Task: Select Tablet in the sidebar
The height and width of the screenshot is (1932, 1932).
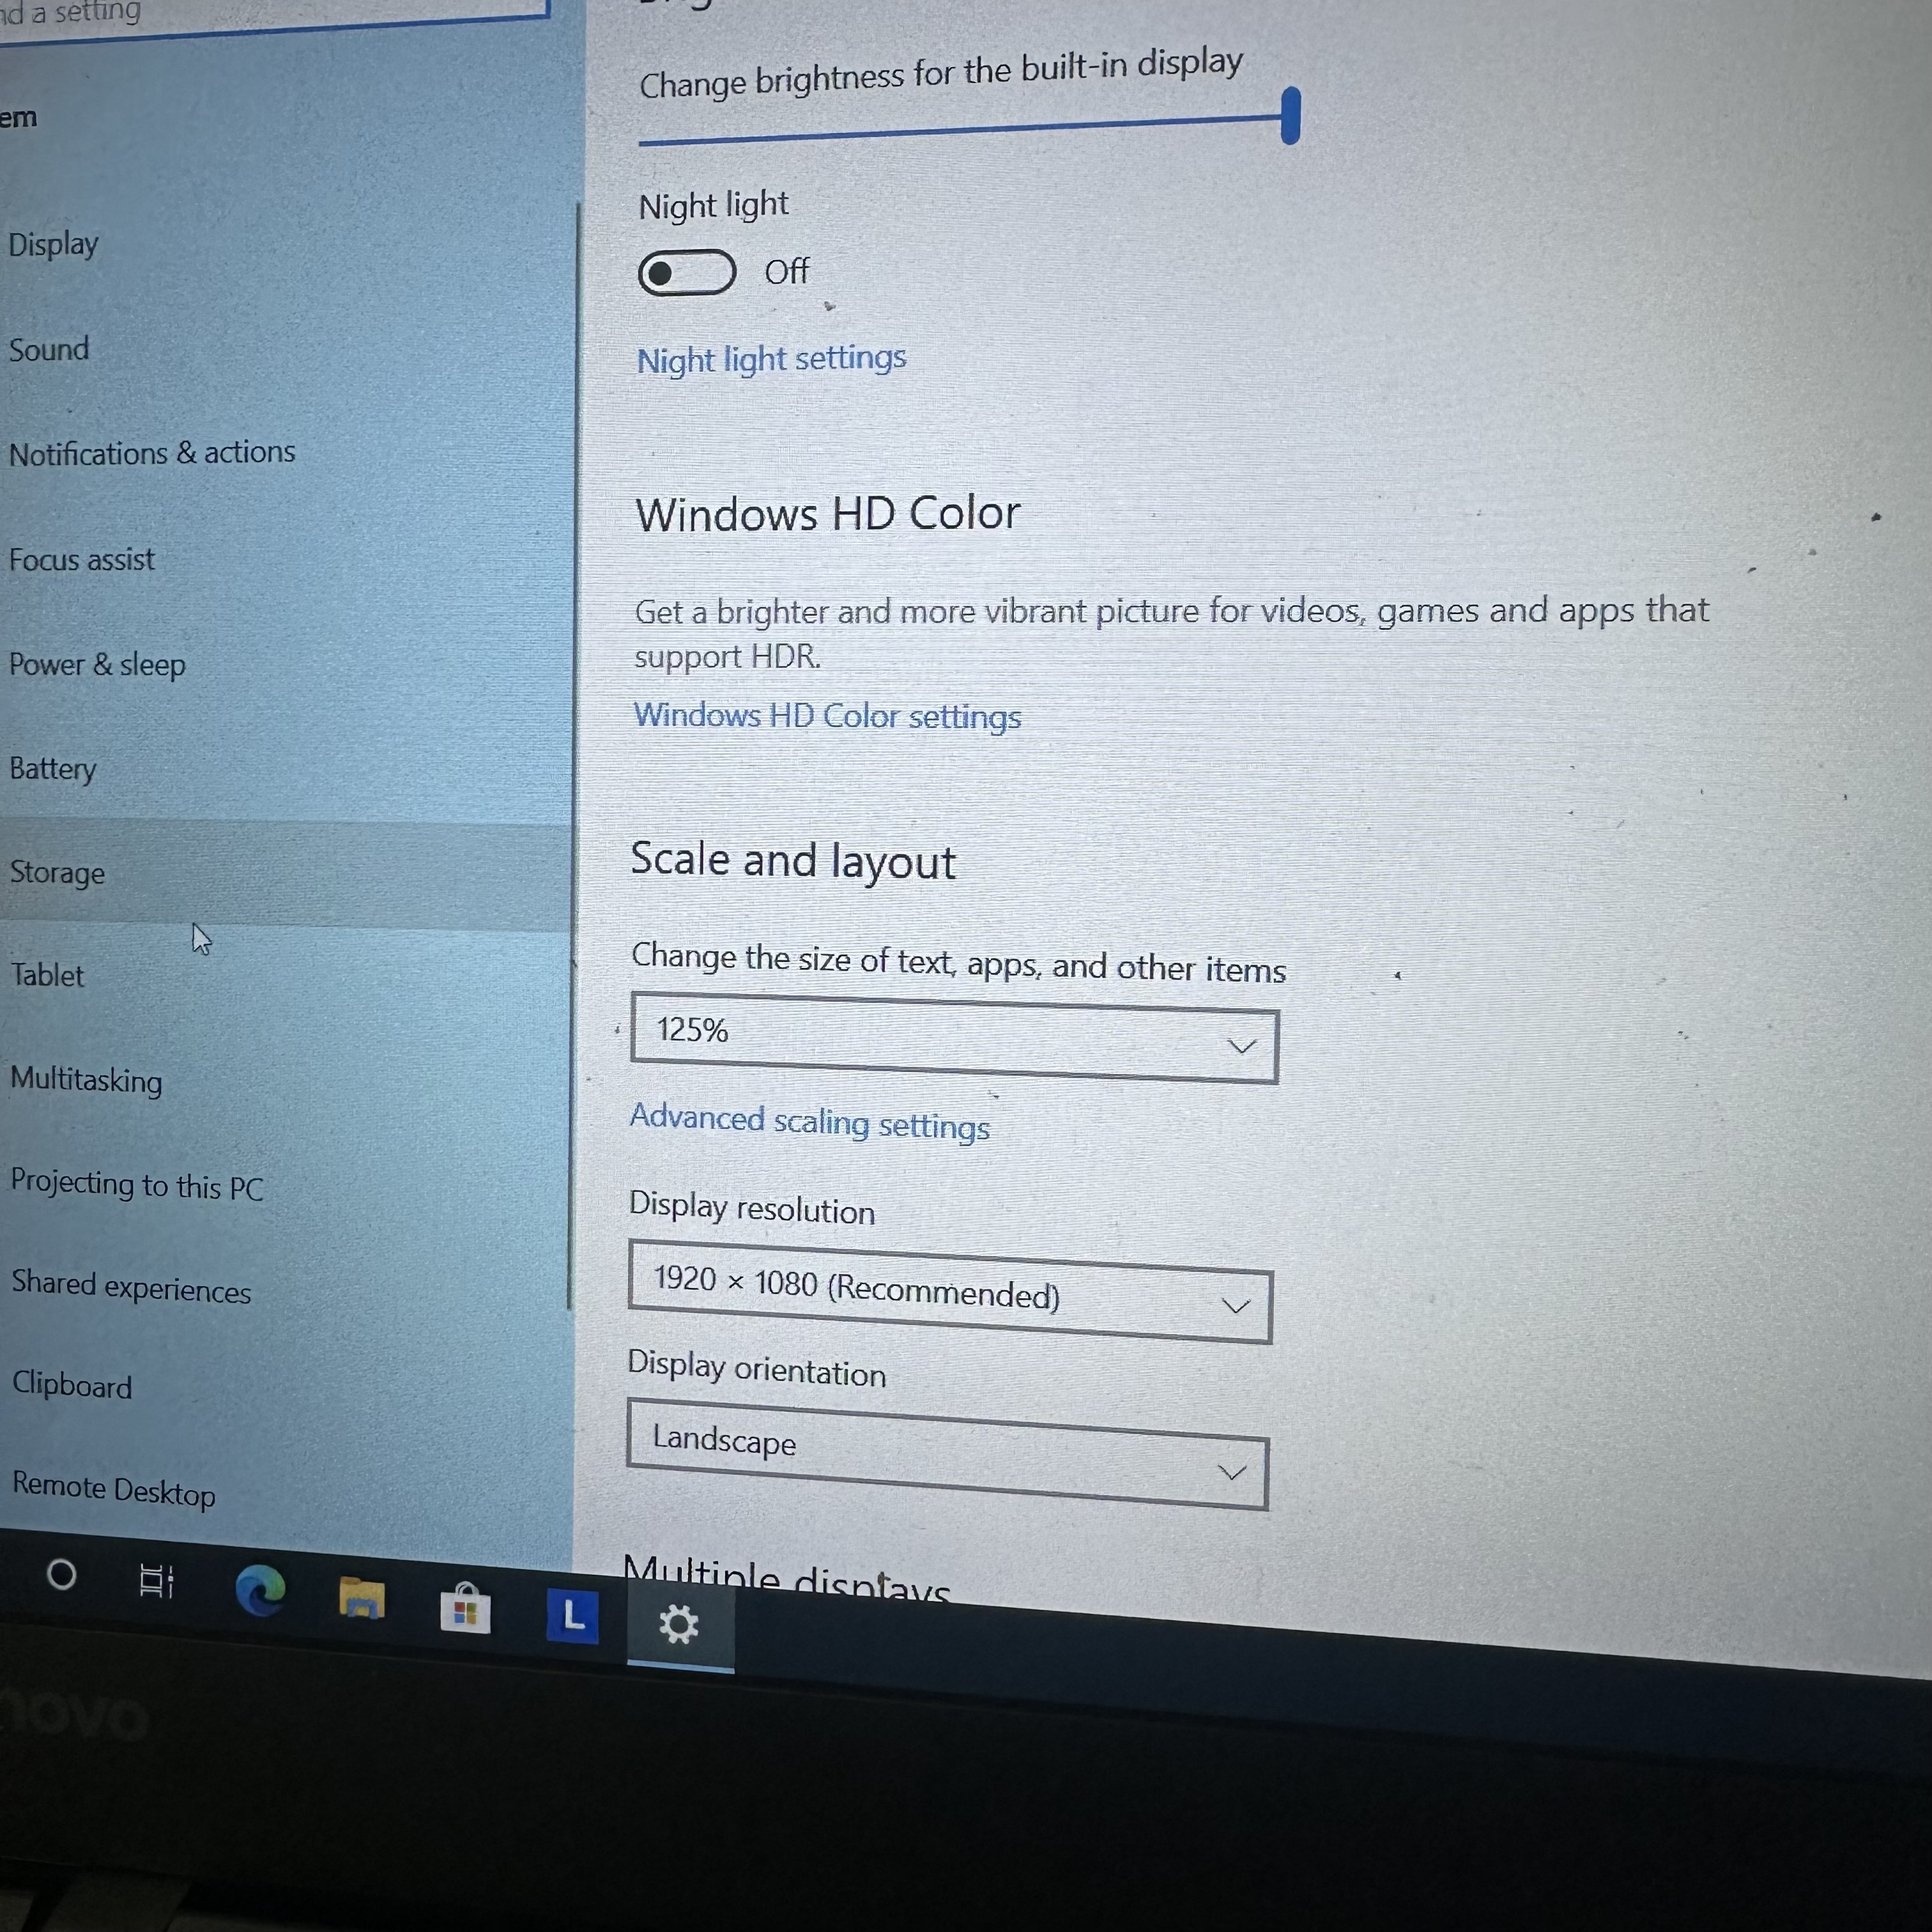Action: 48,975
